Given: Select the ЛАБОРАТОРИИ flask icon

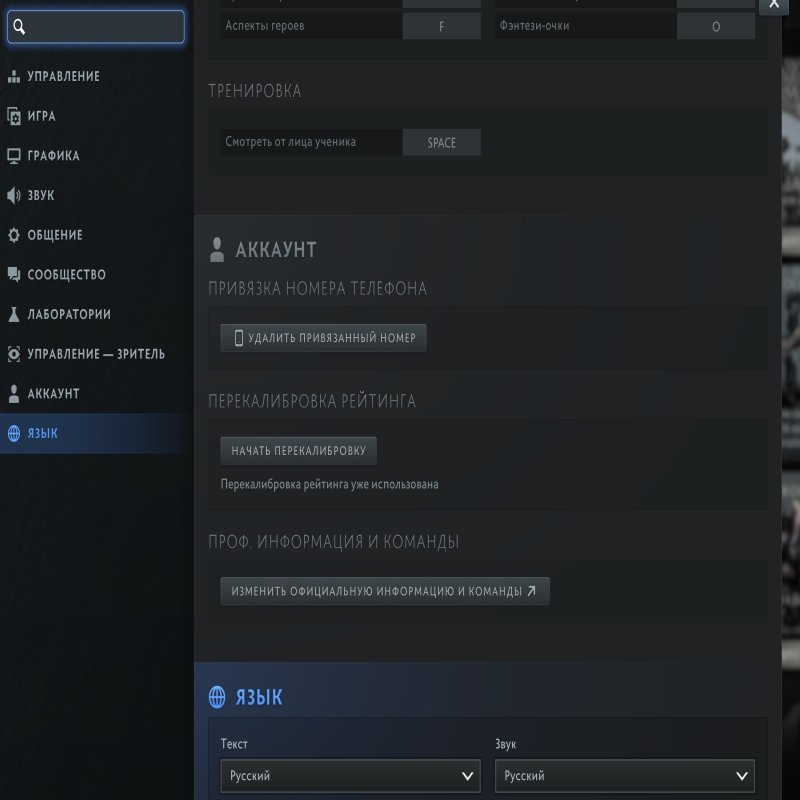Looking at the screenshot, I should (14, 314).
